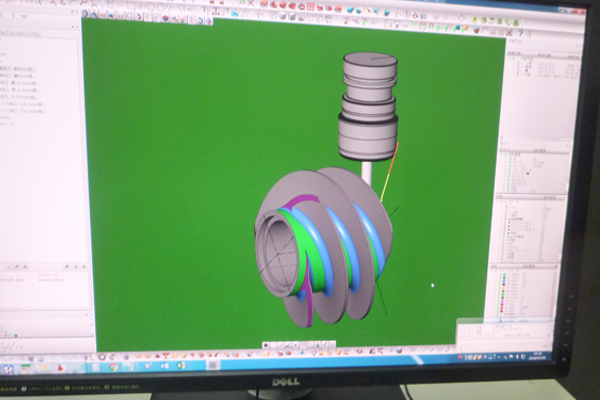Select the red grid icon in top toolbar
Viewport: 600px width, 400px height.
click(310, 7)
